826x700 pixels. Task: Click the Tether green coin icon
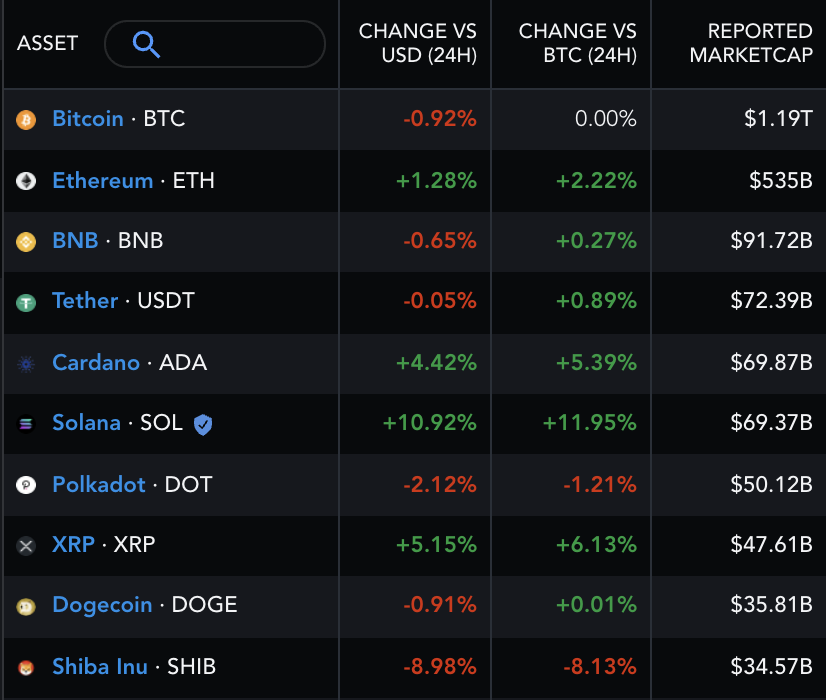[26, 302]
